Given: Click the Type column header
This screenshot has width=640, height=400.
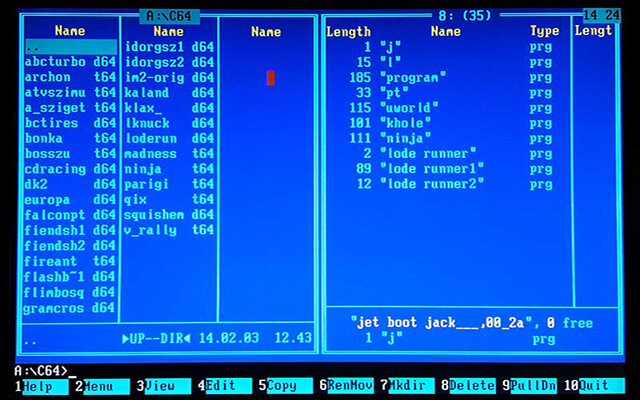Looking at the screenshot, I should coord(544,31).
